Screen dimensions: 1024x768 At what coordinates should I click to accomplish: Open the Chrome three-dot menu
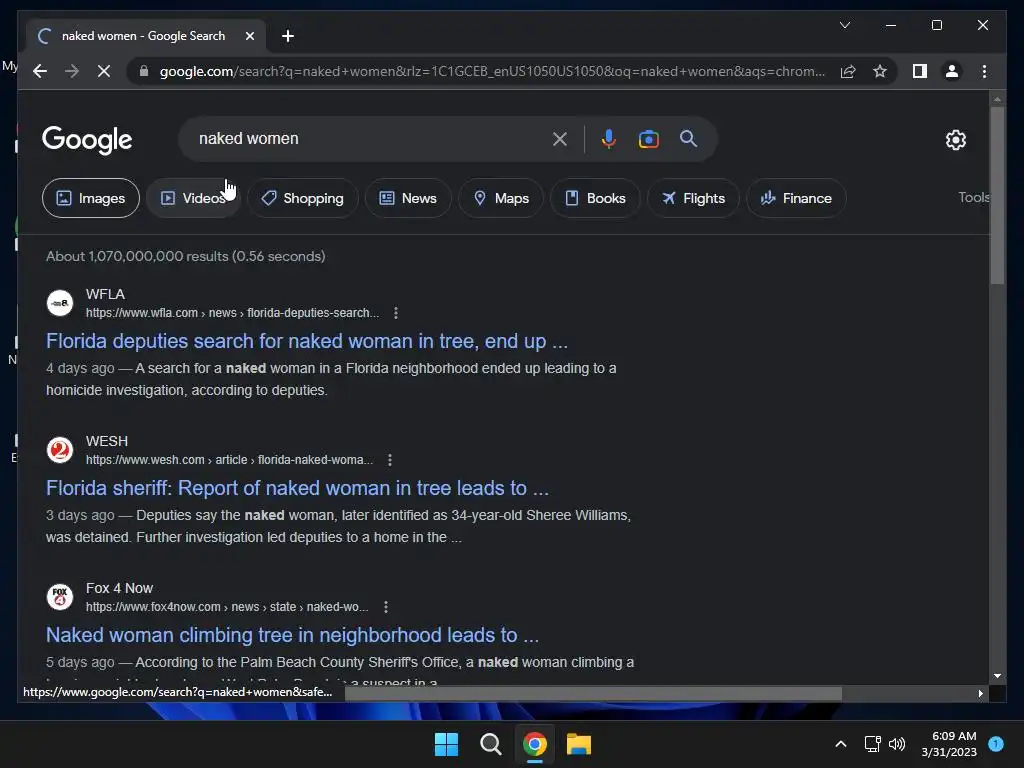(x=984, y=71)
